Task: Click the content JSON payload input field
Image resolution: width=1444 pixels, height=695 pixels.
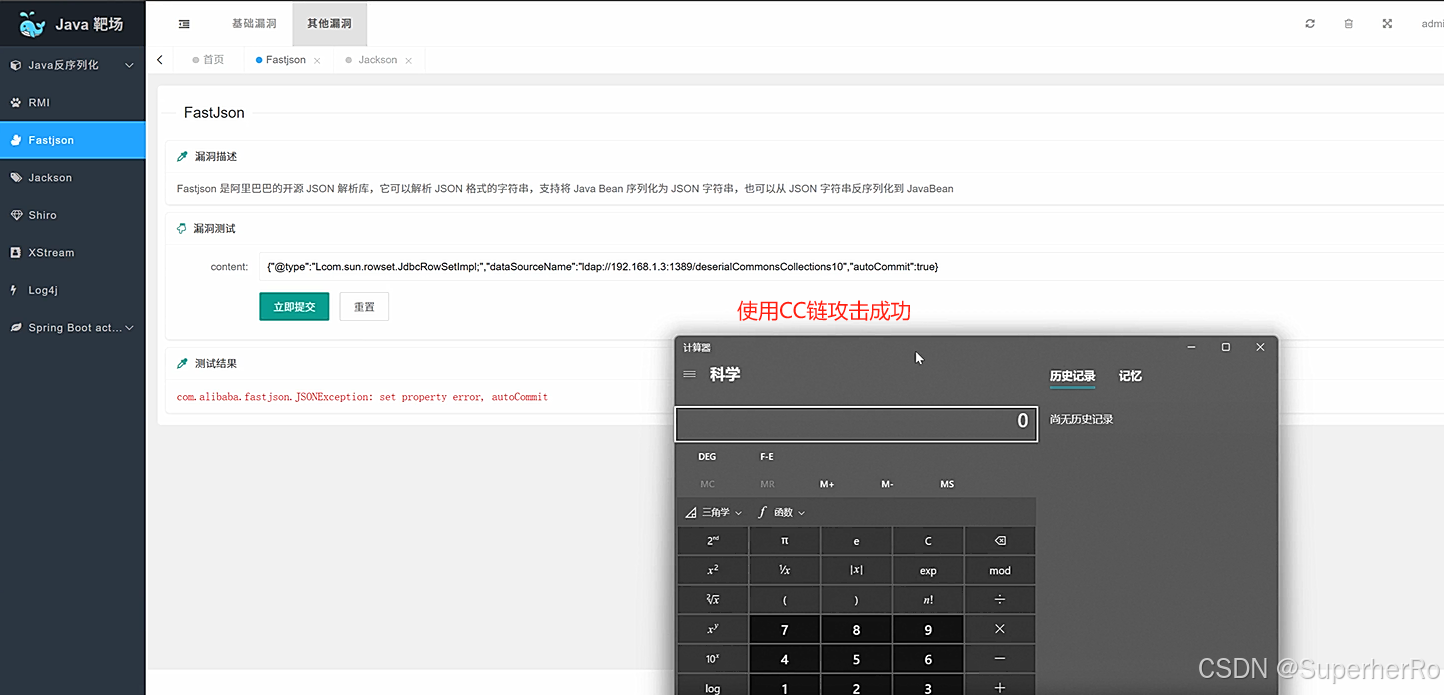Action: point(851,267)
